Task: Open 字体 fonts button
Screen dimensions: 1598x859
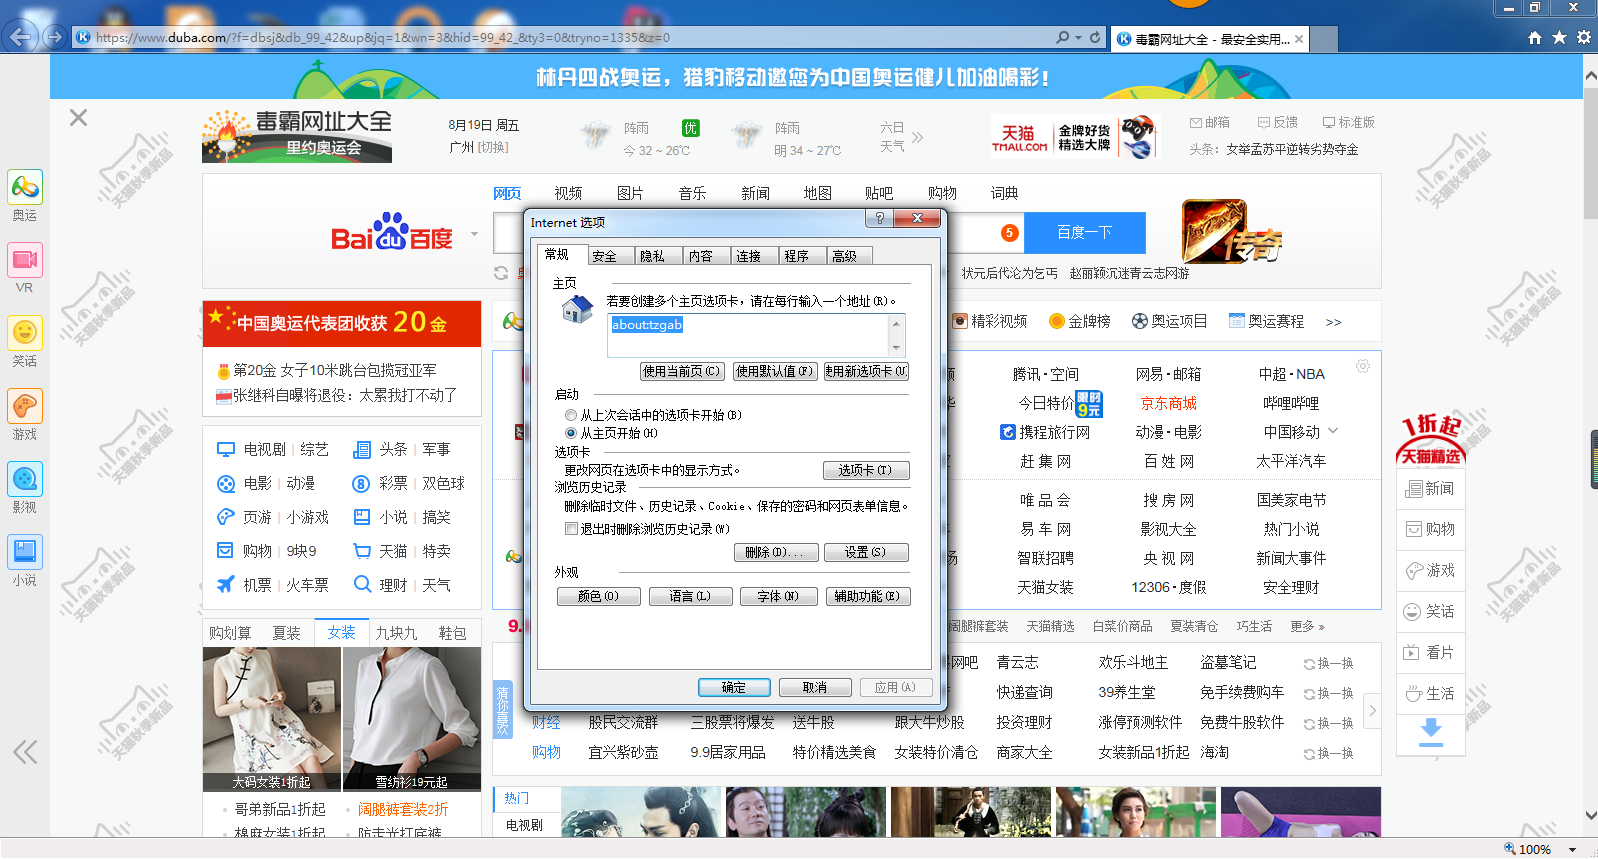Action: click(x=777, y=596)
